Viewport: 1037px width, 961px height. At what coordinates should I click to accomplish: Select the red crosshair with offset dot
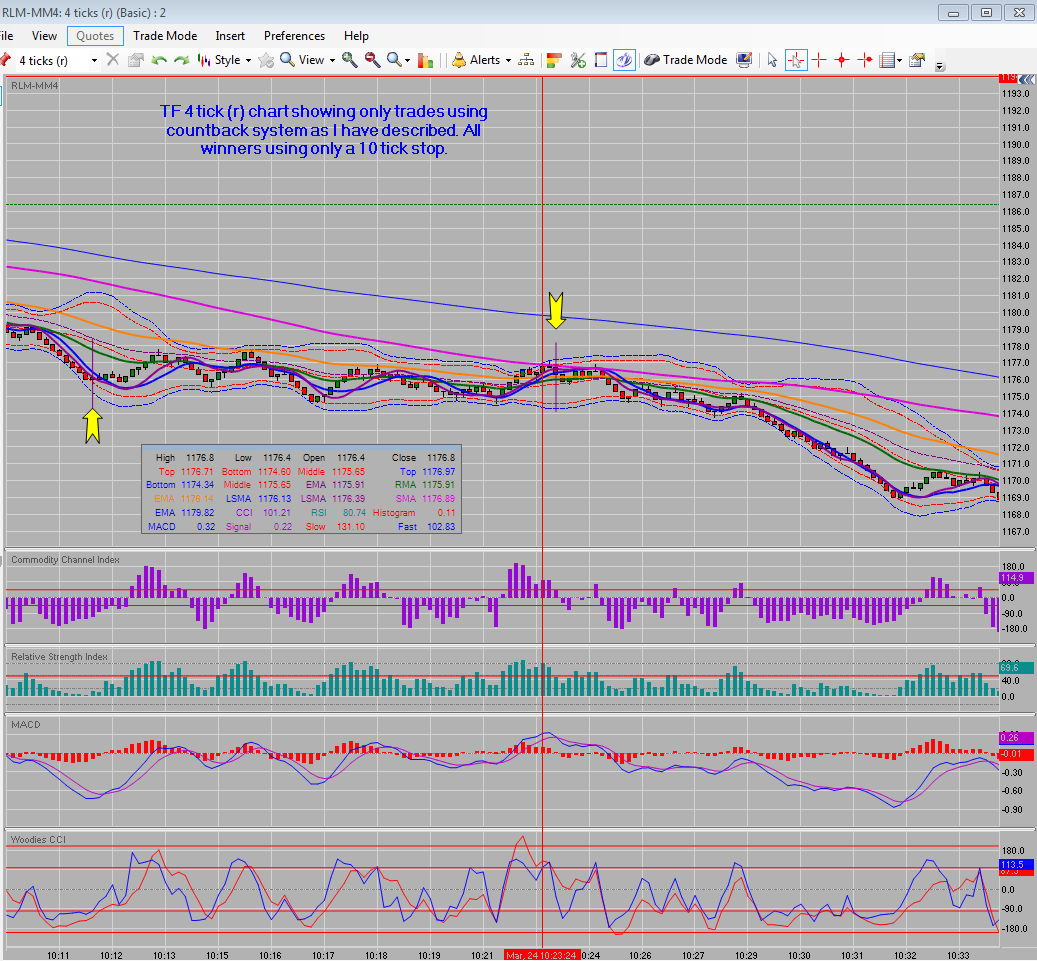click(865, 60)
